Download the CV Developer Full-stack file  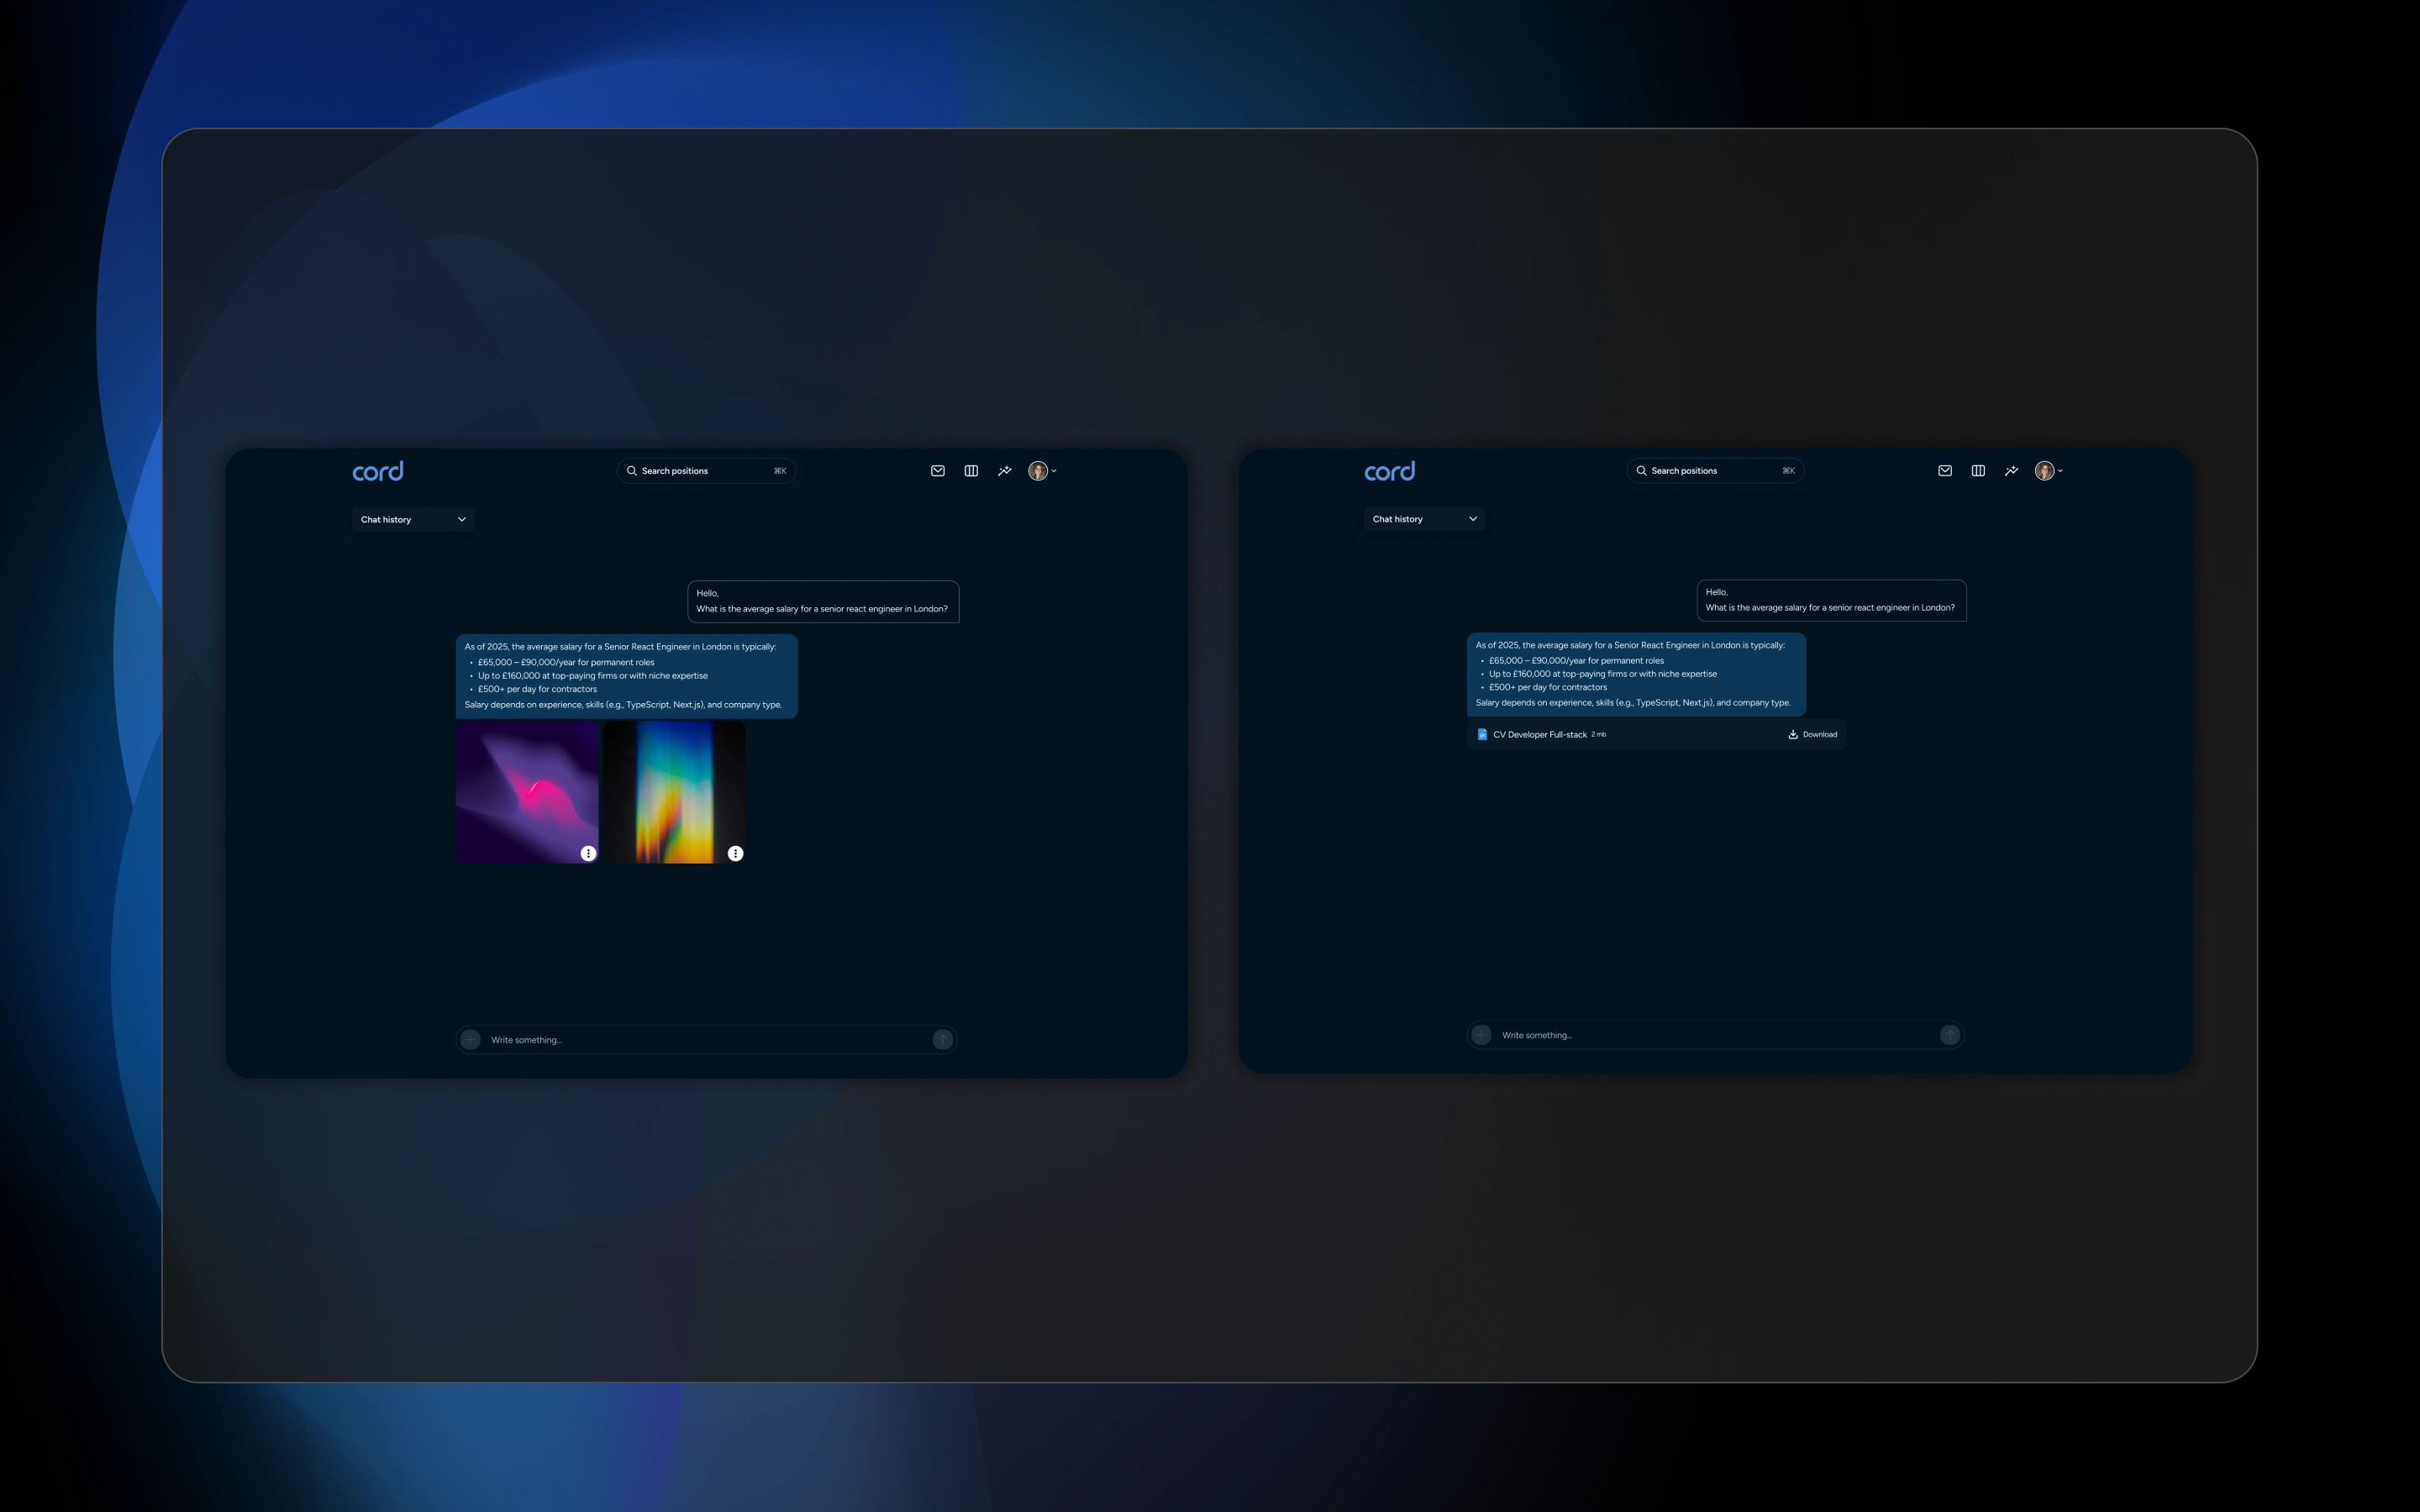(x=1812, y=734)
